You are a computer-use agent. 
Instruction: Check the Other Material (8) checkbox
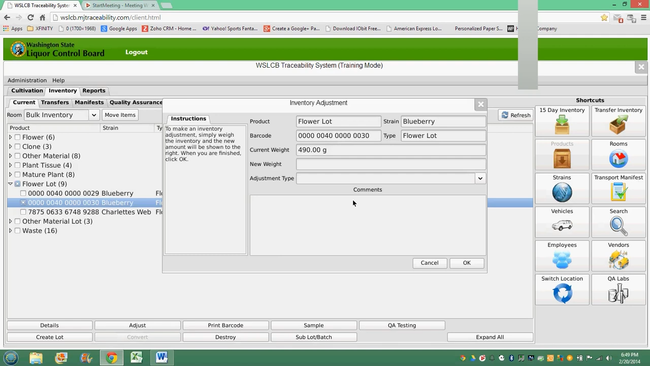17,156
